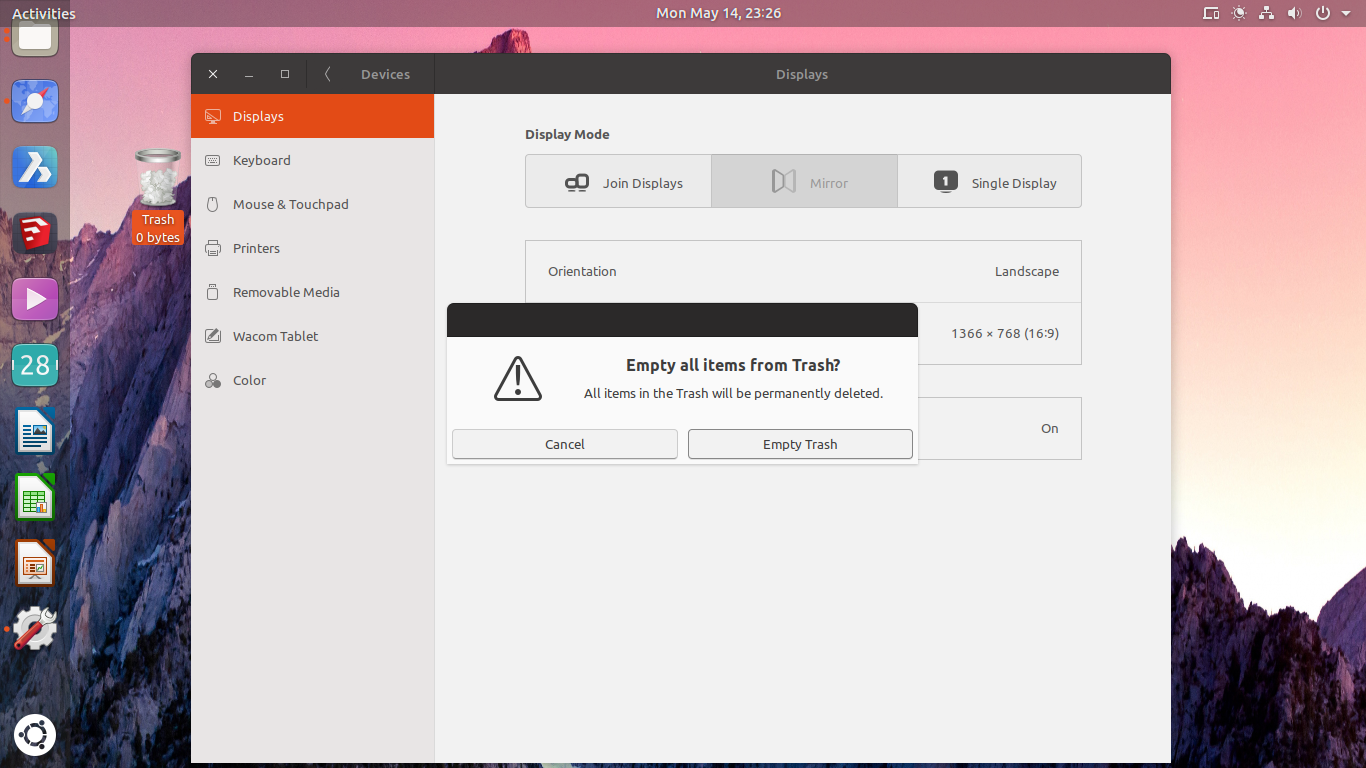
Task: Launch the blue compass app in dock
Action: pyautogui.click(x=35, y=101)
